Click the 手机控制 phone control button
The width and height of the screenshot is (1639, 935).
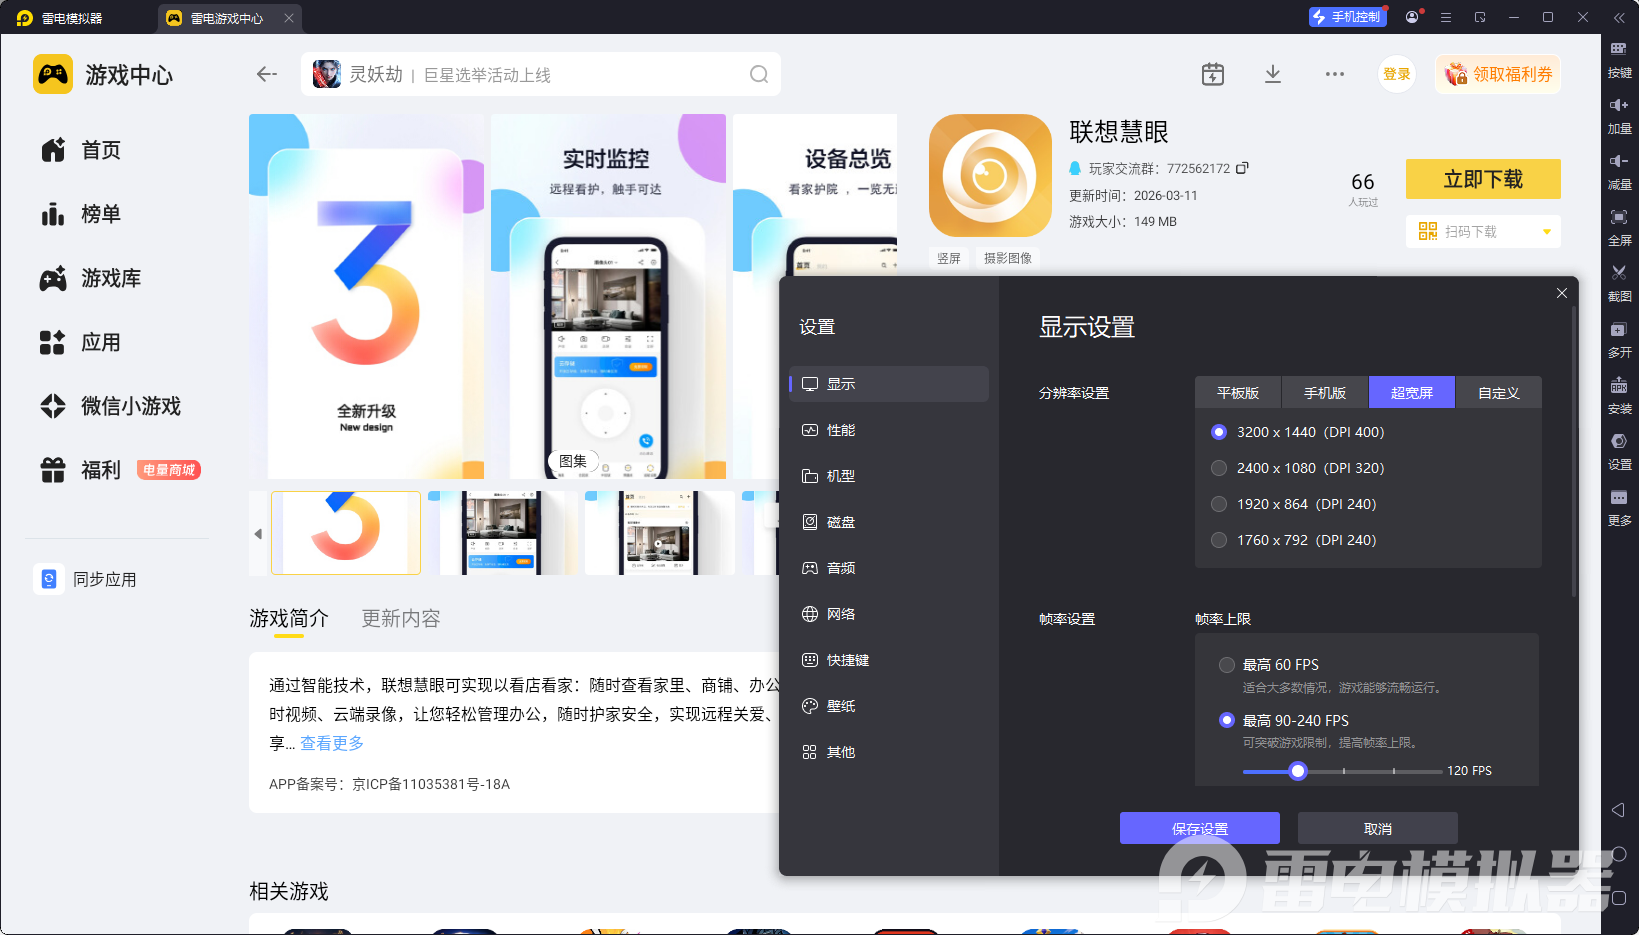coord(1346,17)
